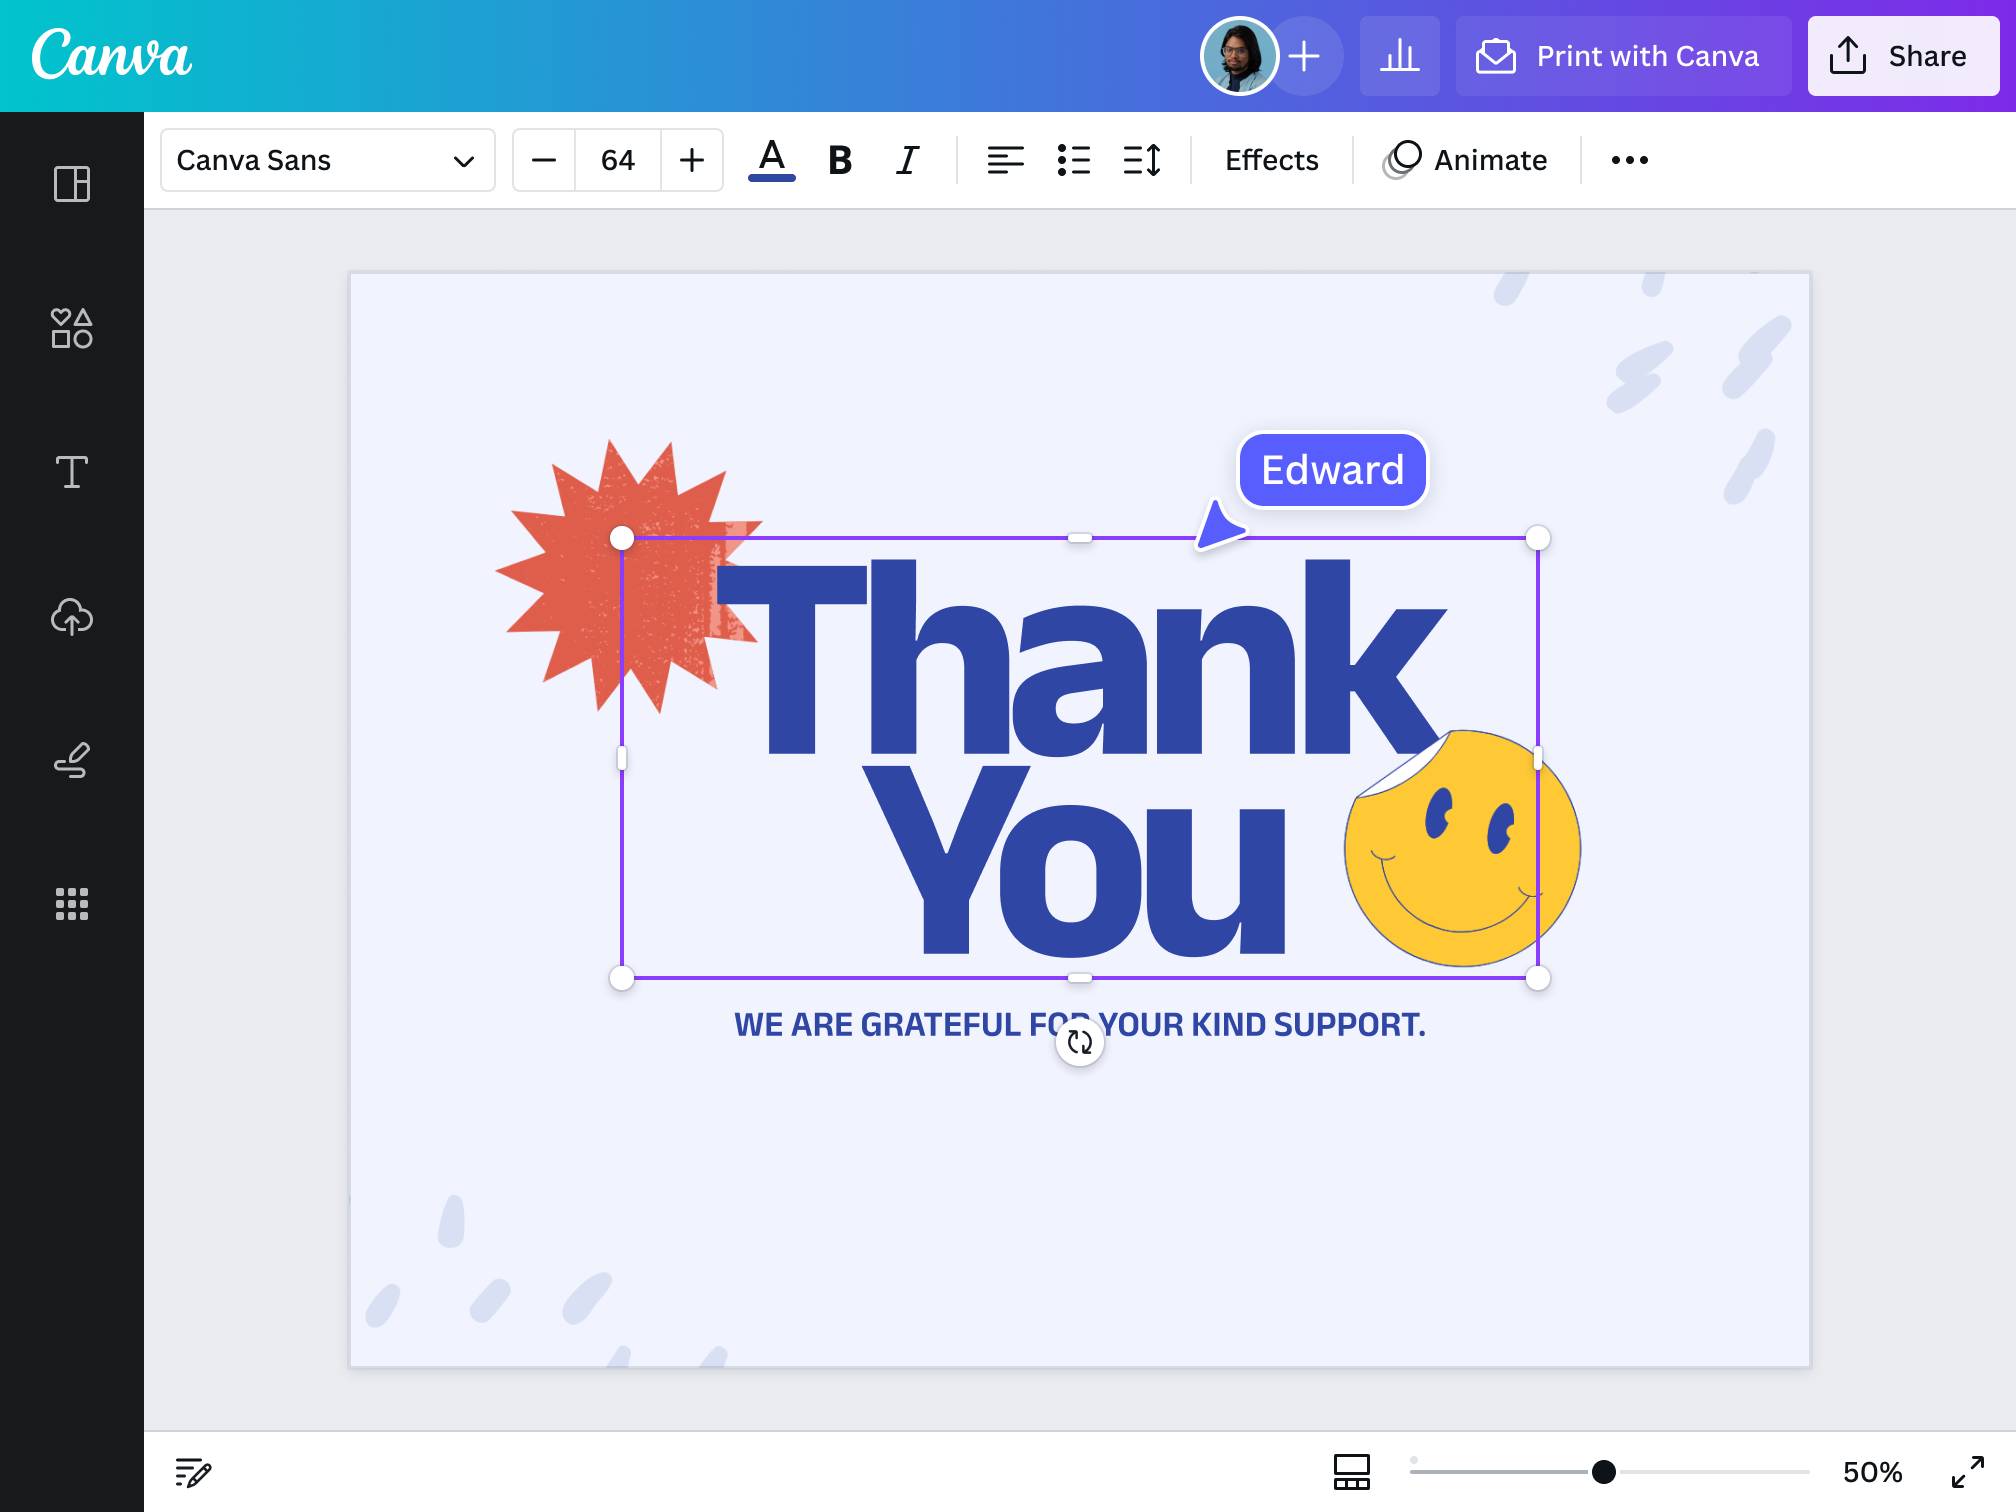
Task: Adjust the zoom slider
Action: pyautogui.click(x=1602, y=1471)
